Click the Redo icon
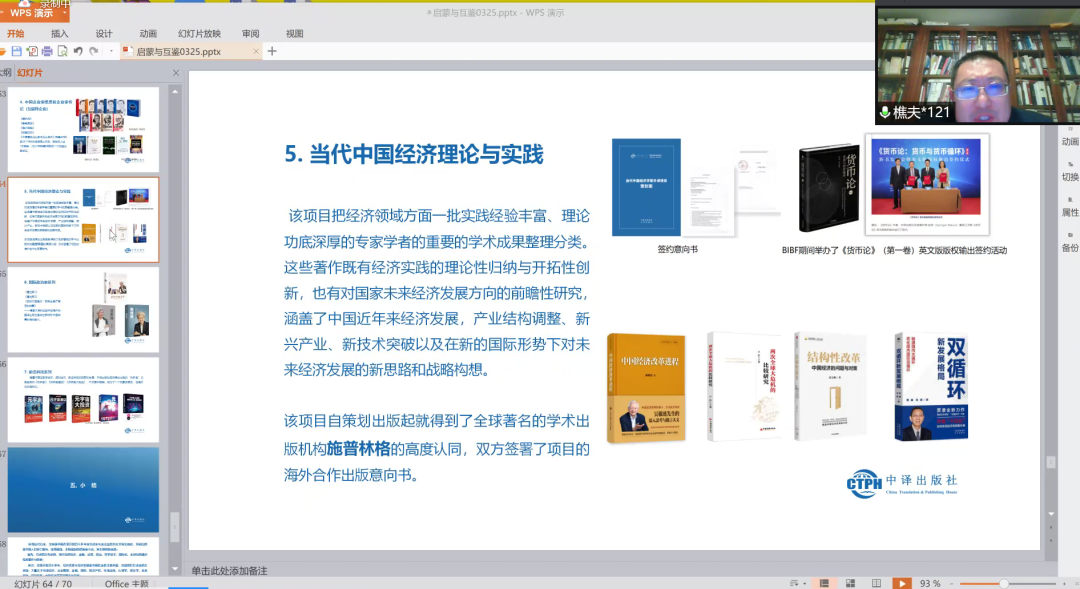Viewport: 1080px width, 589px height. coord(94,50)
